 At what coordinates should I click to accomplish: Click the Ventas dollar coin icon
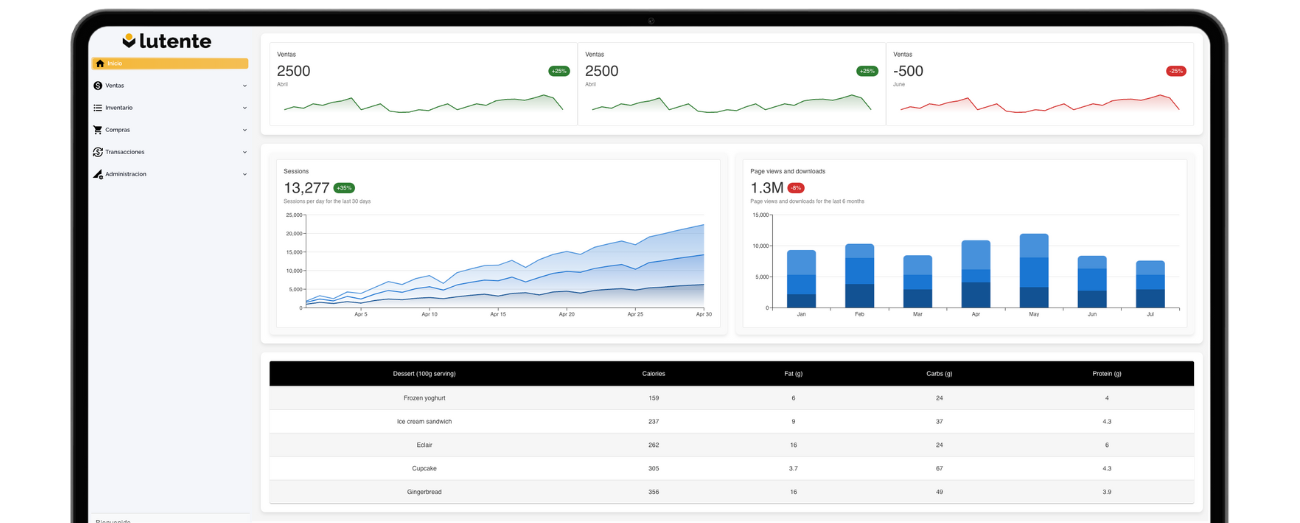(x=98, y=85)
